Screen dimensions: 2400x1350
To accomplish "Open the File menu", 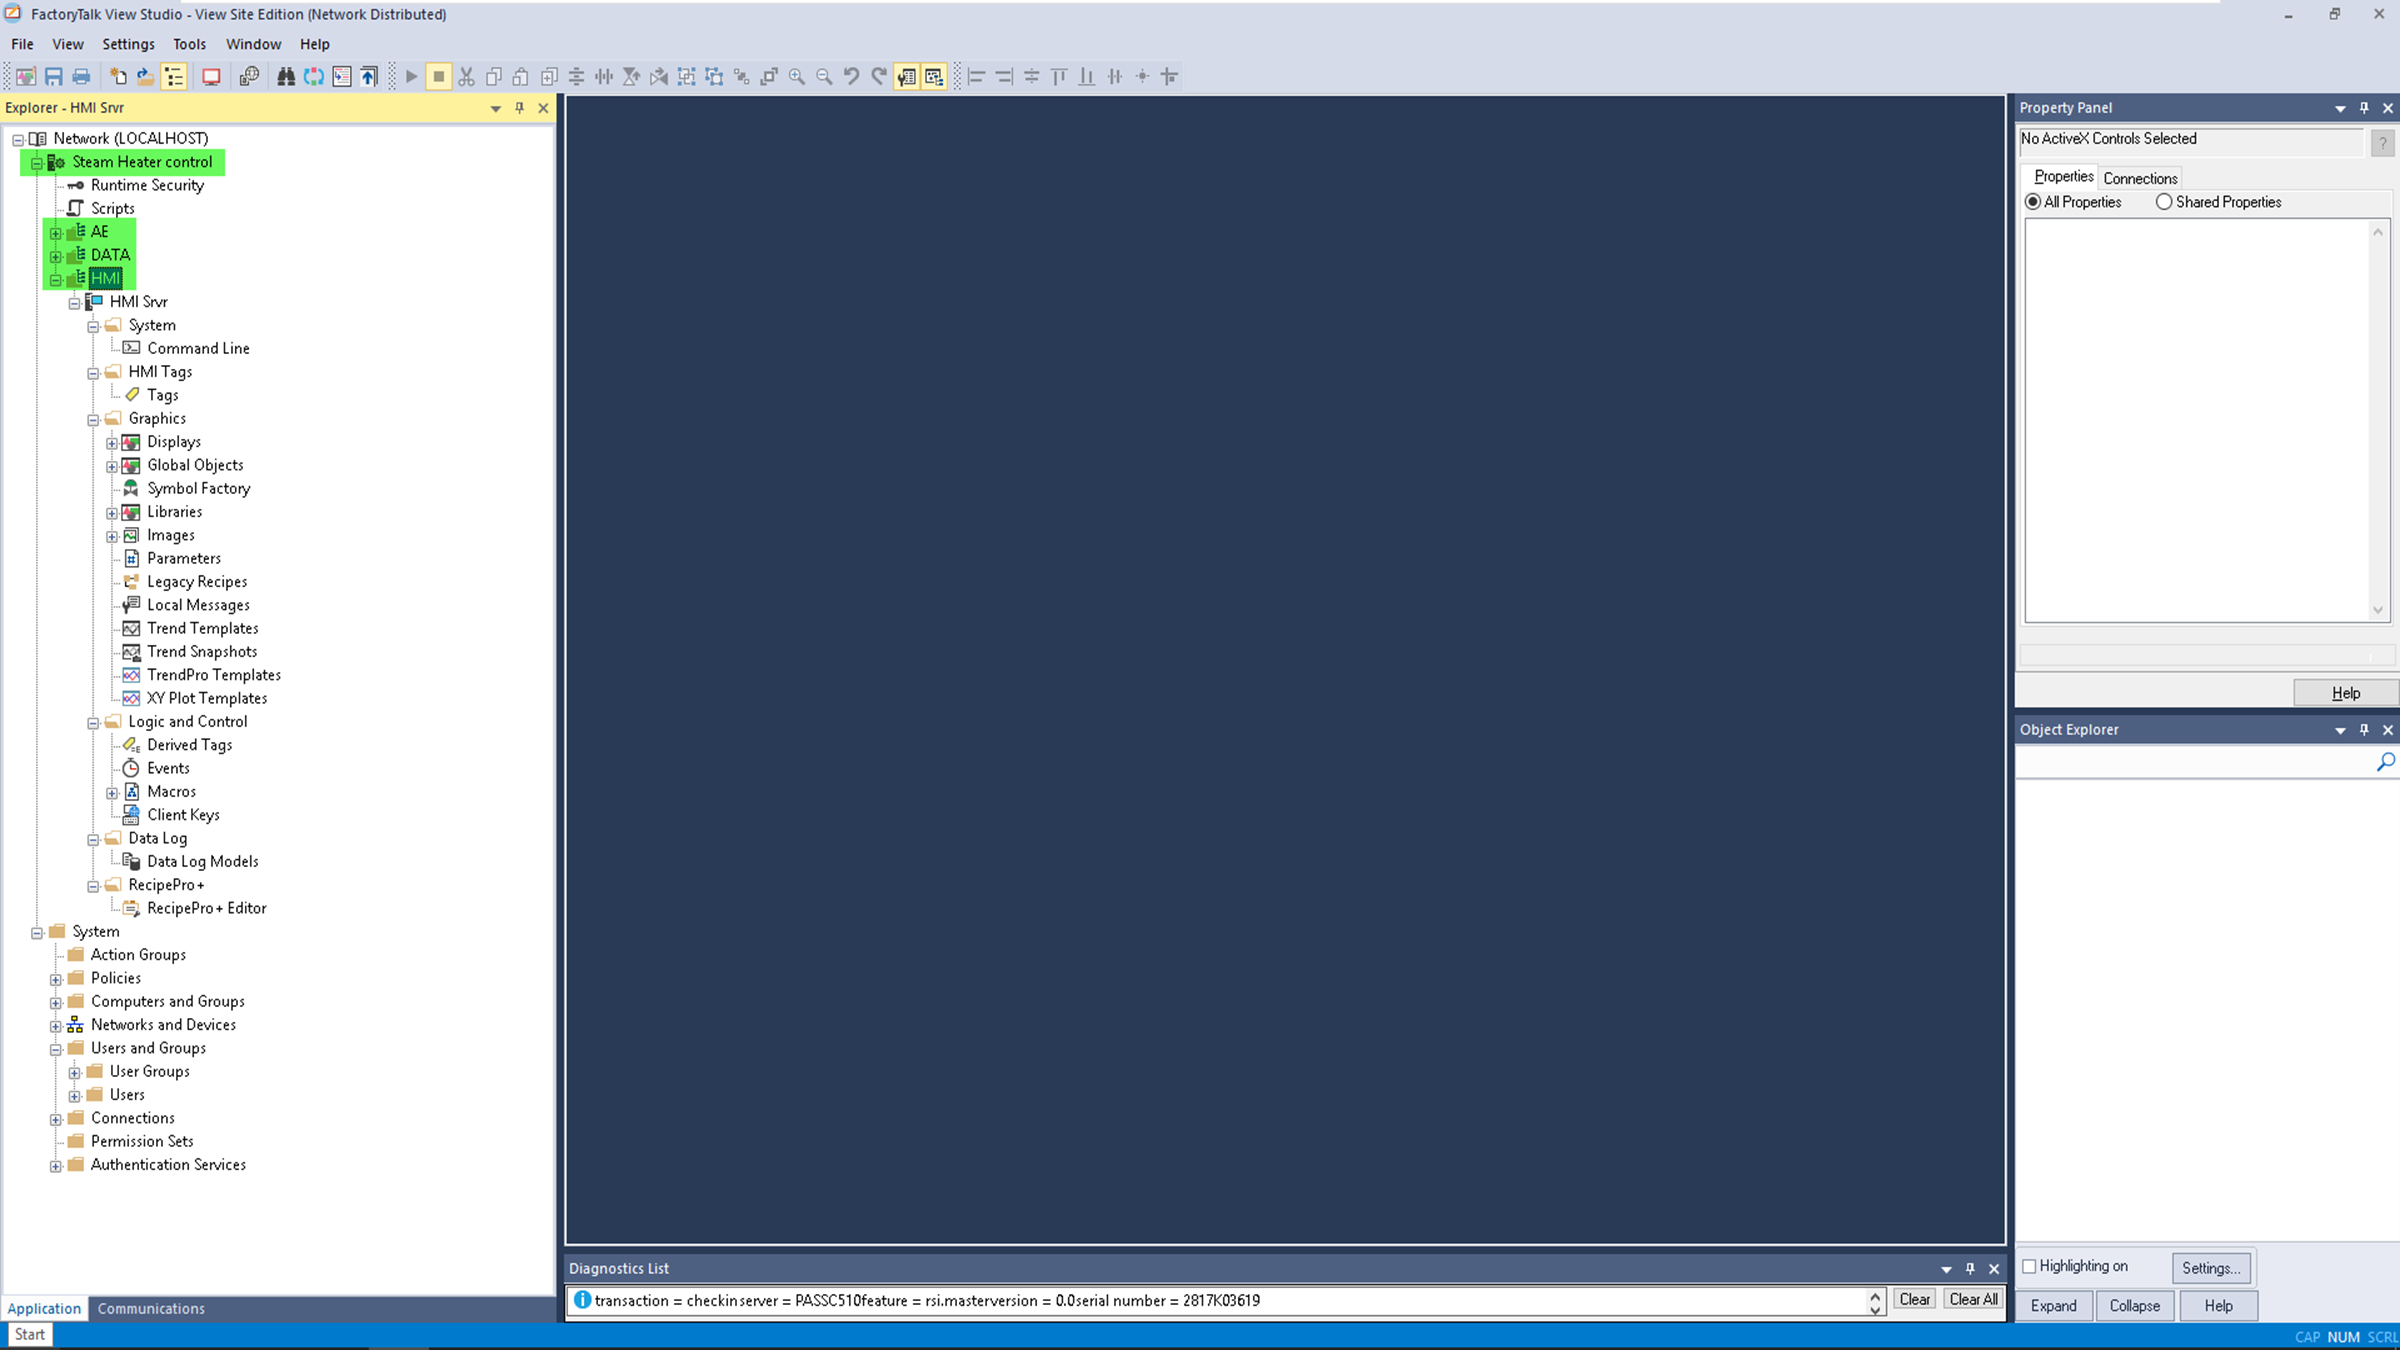I will [22, 44].
